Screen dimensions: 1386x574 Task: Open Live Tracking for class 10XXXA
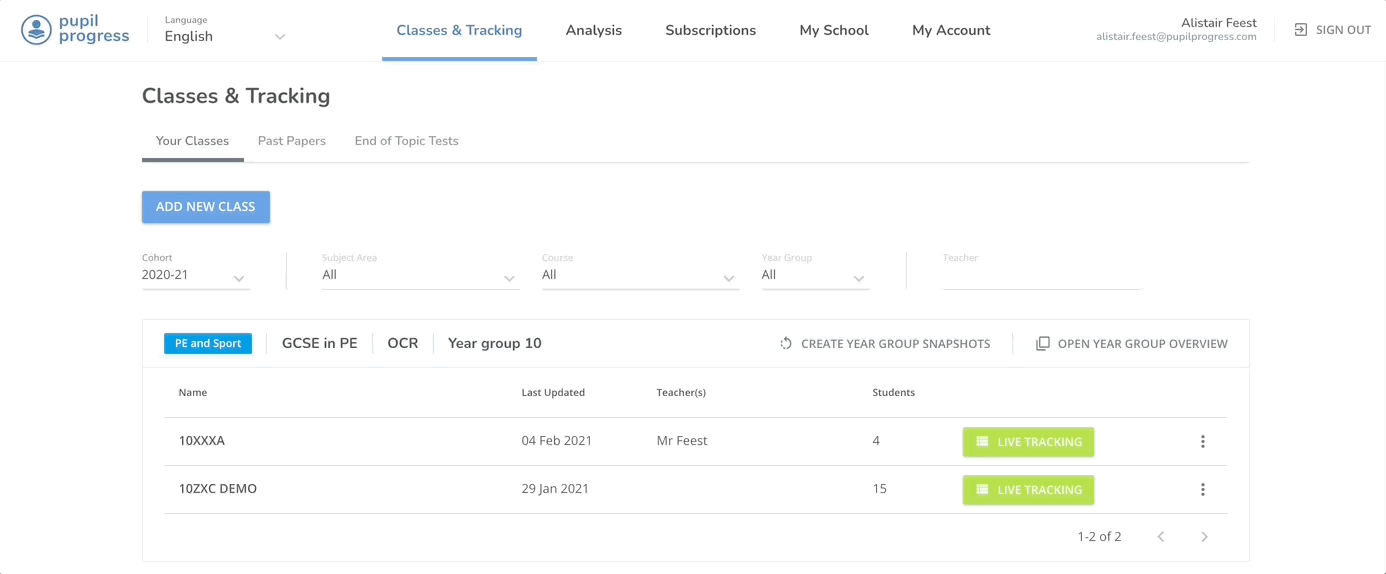[x=1028, y=442]
